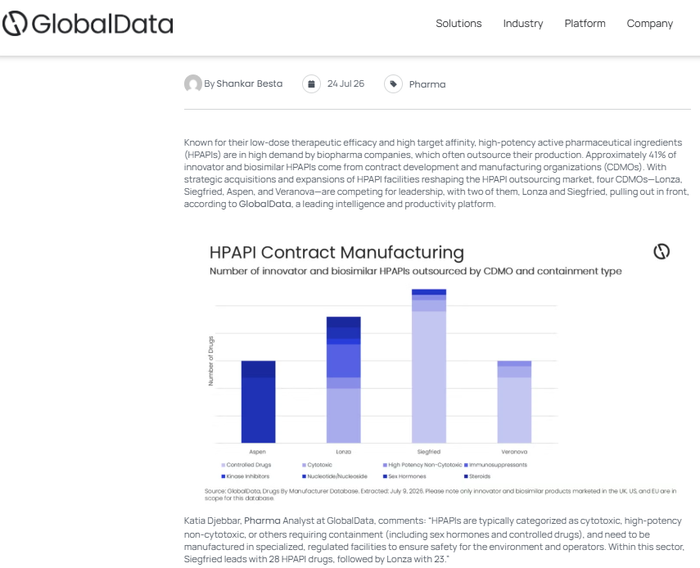Click the GlobalData emblem on the chart
Viewport: 700px width, 568px height.
[x=662, y=251]
